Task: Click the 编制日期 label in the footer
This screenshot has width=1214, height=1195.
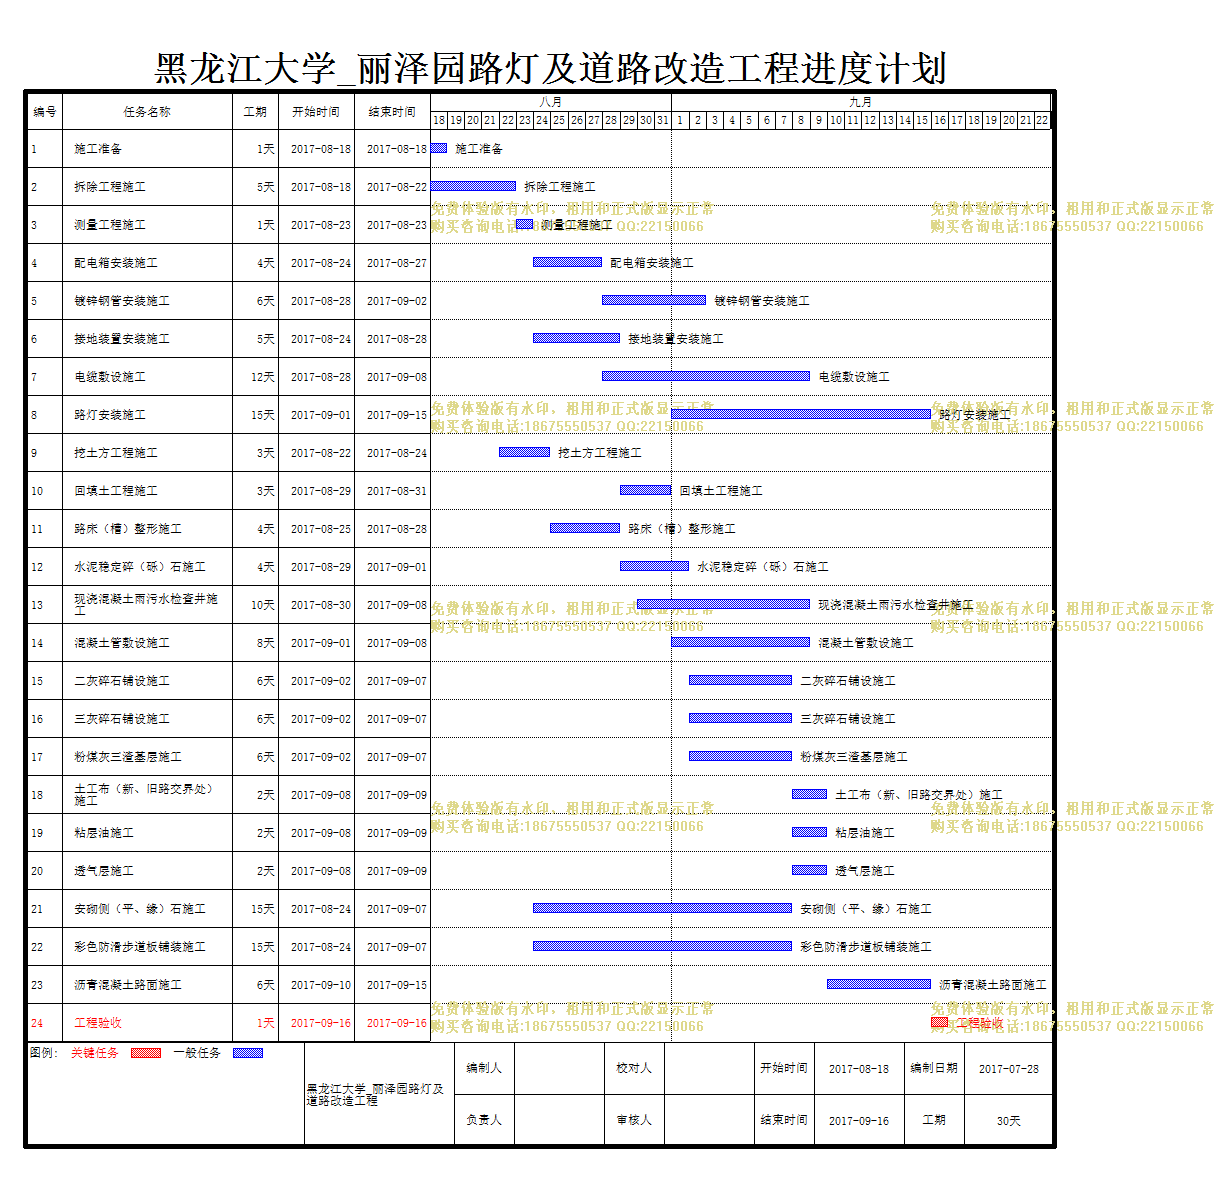Action: [934, 1068]
